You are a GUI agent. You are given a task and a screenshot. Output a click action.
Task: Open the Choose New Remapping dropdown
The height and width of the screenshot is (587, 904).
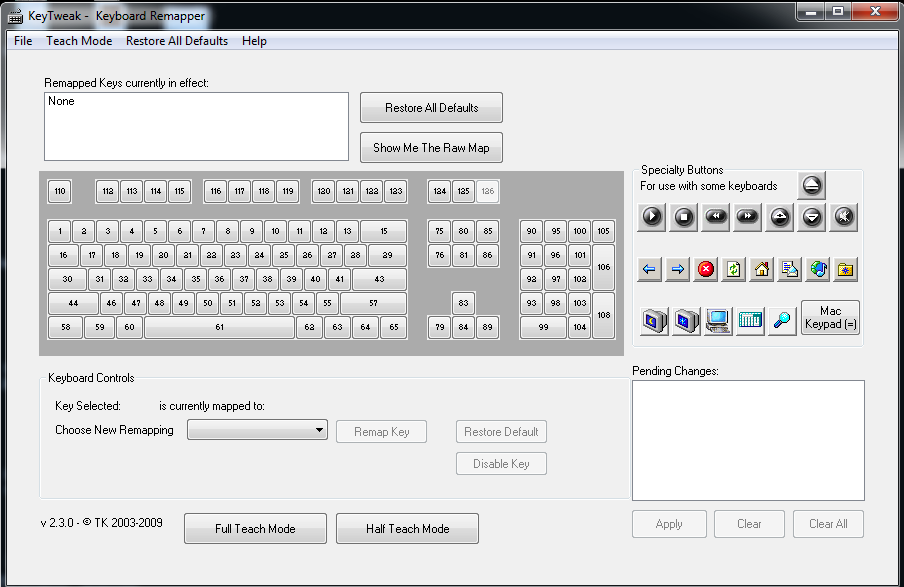point(257,430)
